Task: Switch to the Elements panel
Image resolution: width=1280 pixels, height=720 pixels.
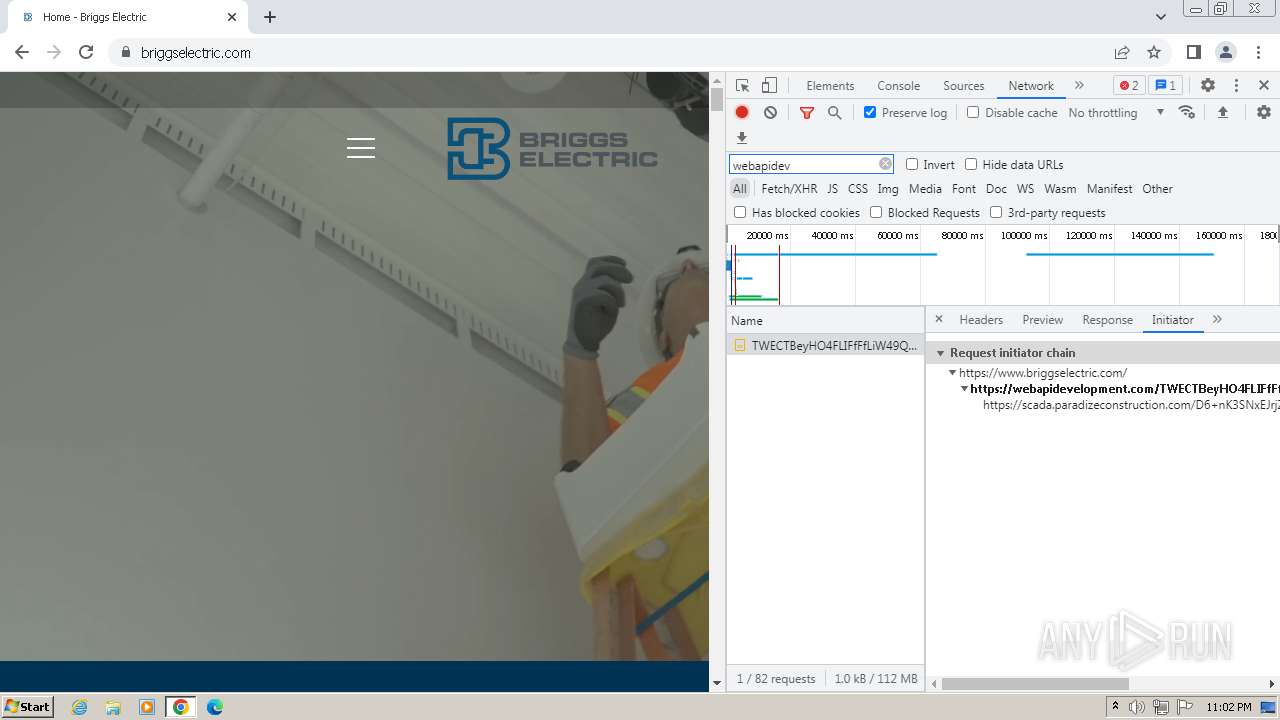Action: [x=830, y=86]
